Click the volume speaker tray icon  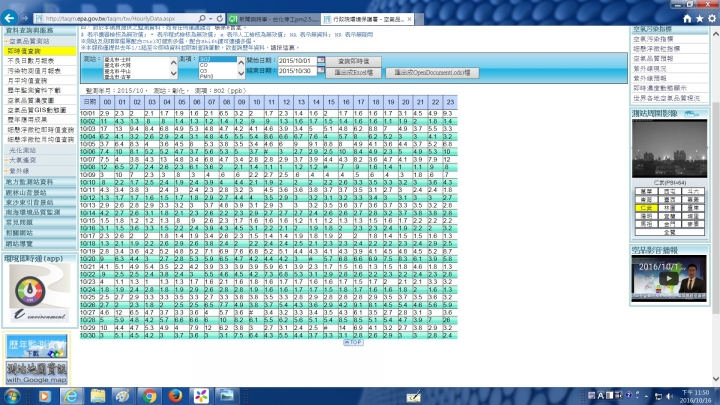tap(669, 396)
